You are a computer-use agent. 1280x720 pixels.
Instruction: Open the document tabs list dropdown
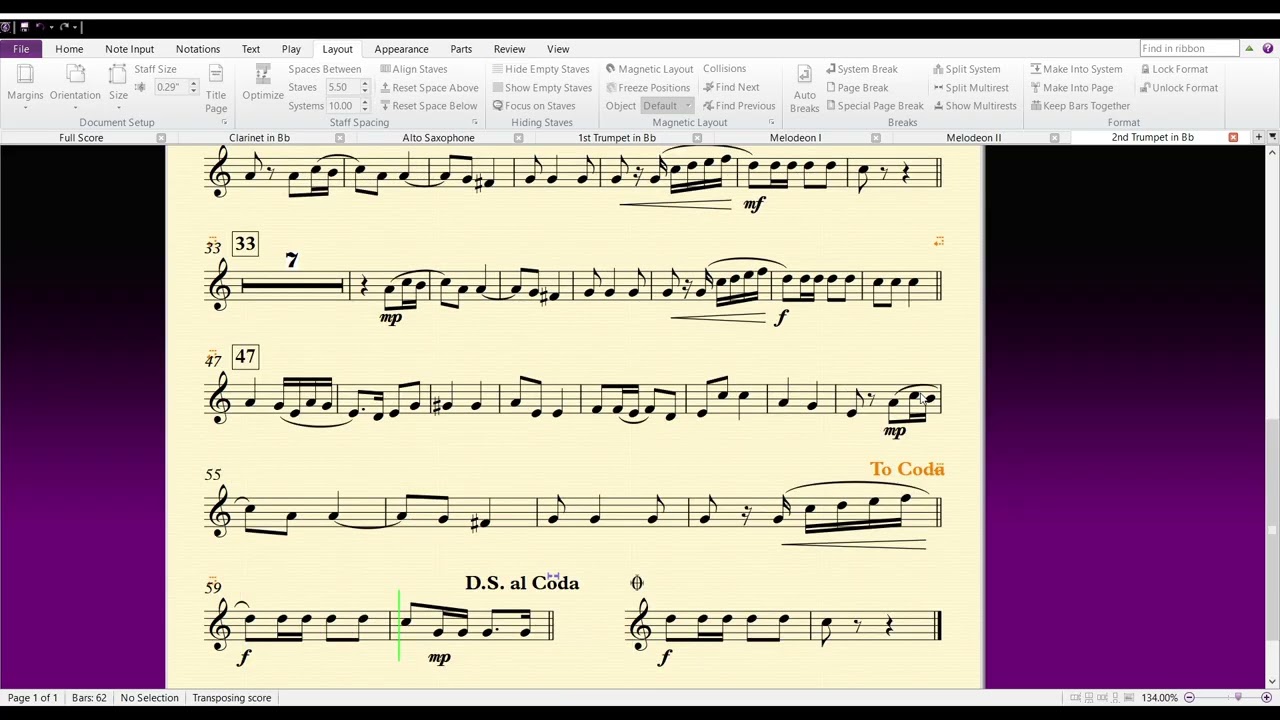(1272, 137)
